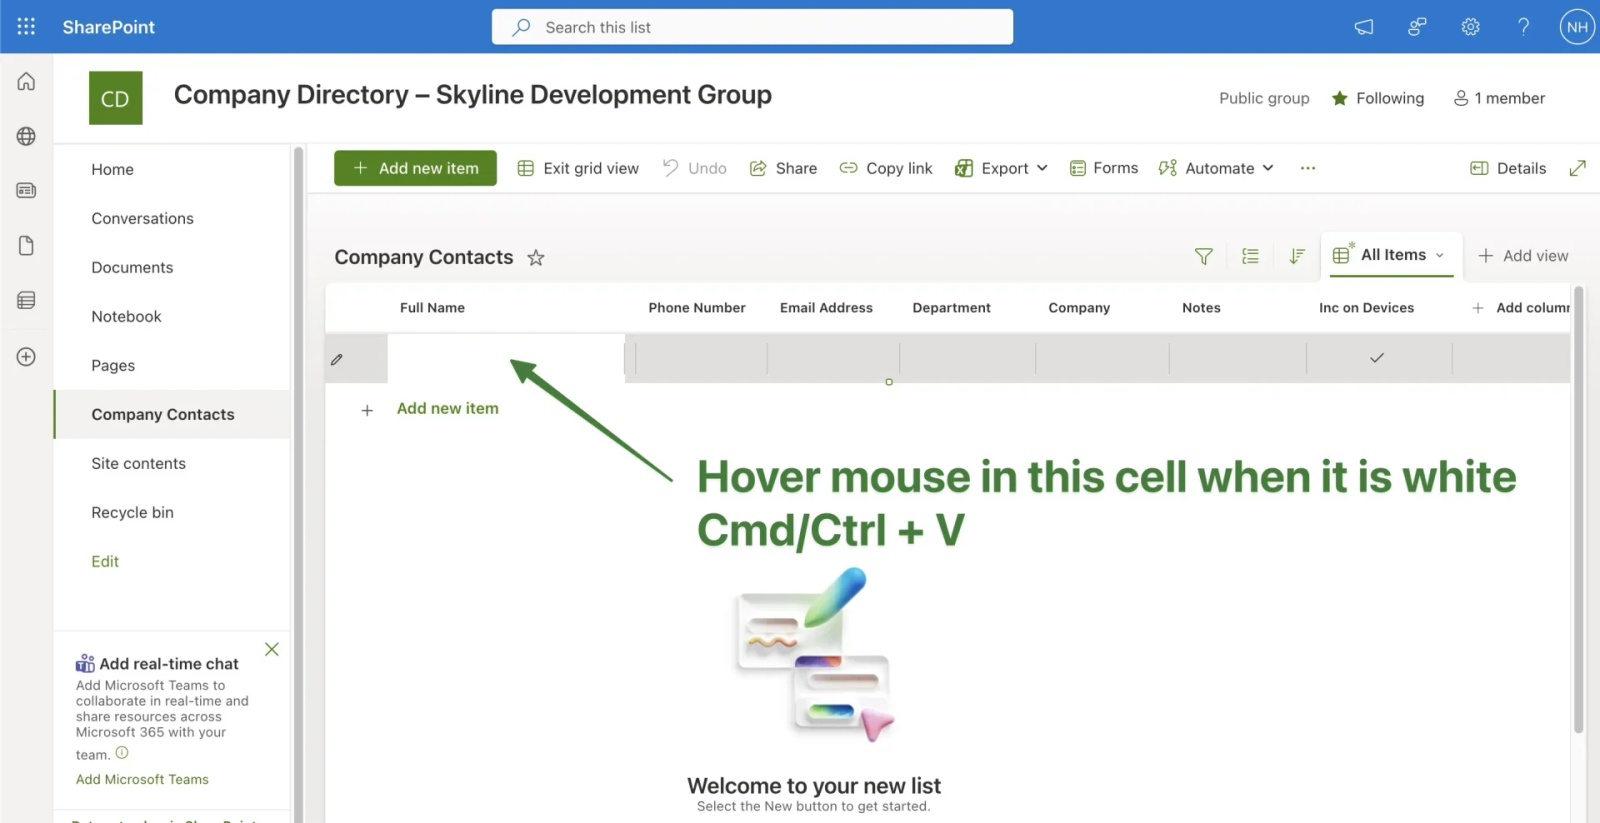
Task: Click the Search this list field
Action: [x=752, y=27]
